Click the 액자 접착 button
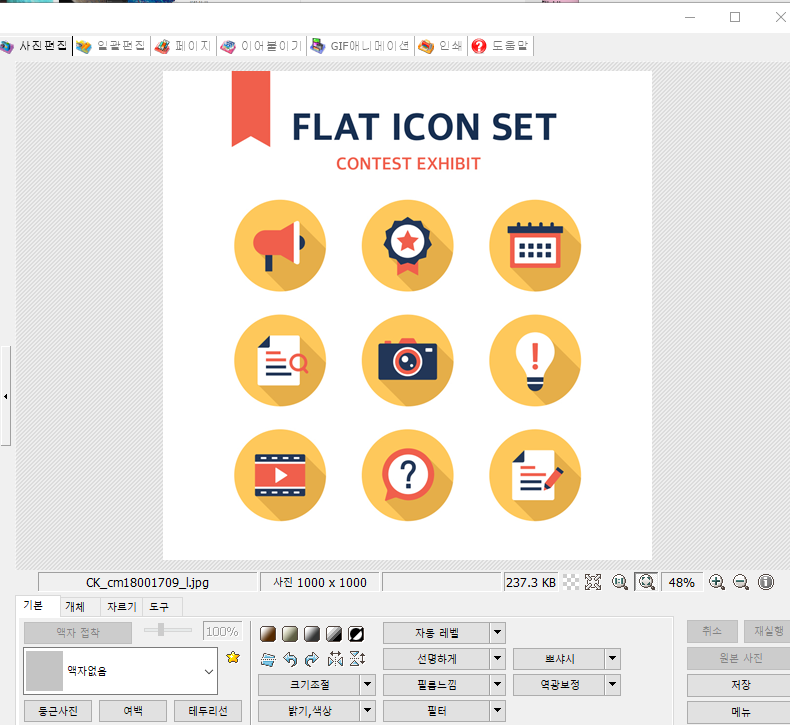 pyautogui.click(x=78, y=633)
